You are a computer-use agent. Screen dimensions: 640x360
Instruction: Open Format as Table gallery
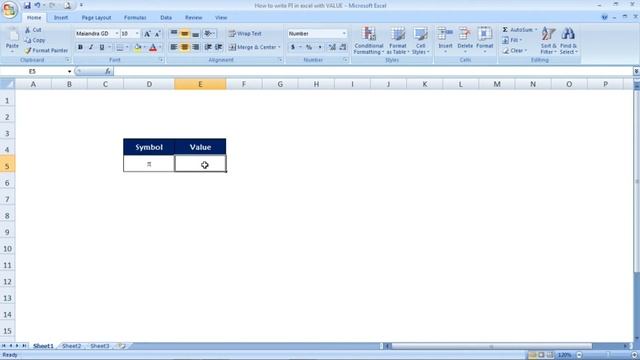(x=398, y=40)
